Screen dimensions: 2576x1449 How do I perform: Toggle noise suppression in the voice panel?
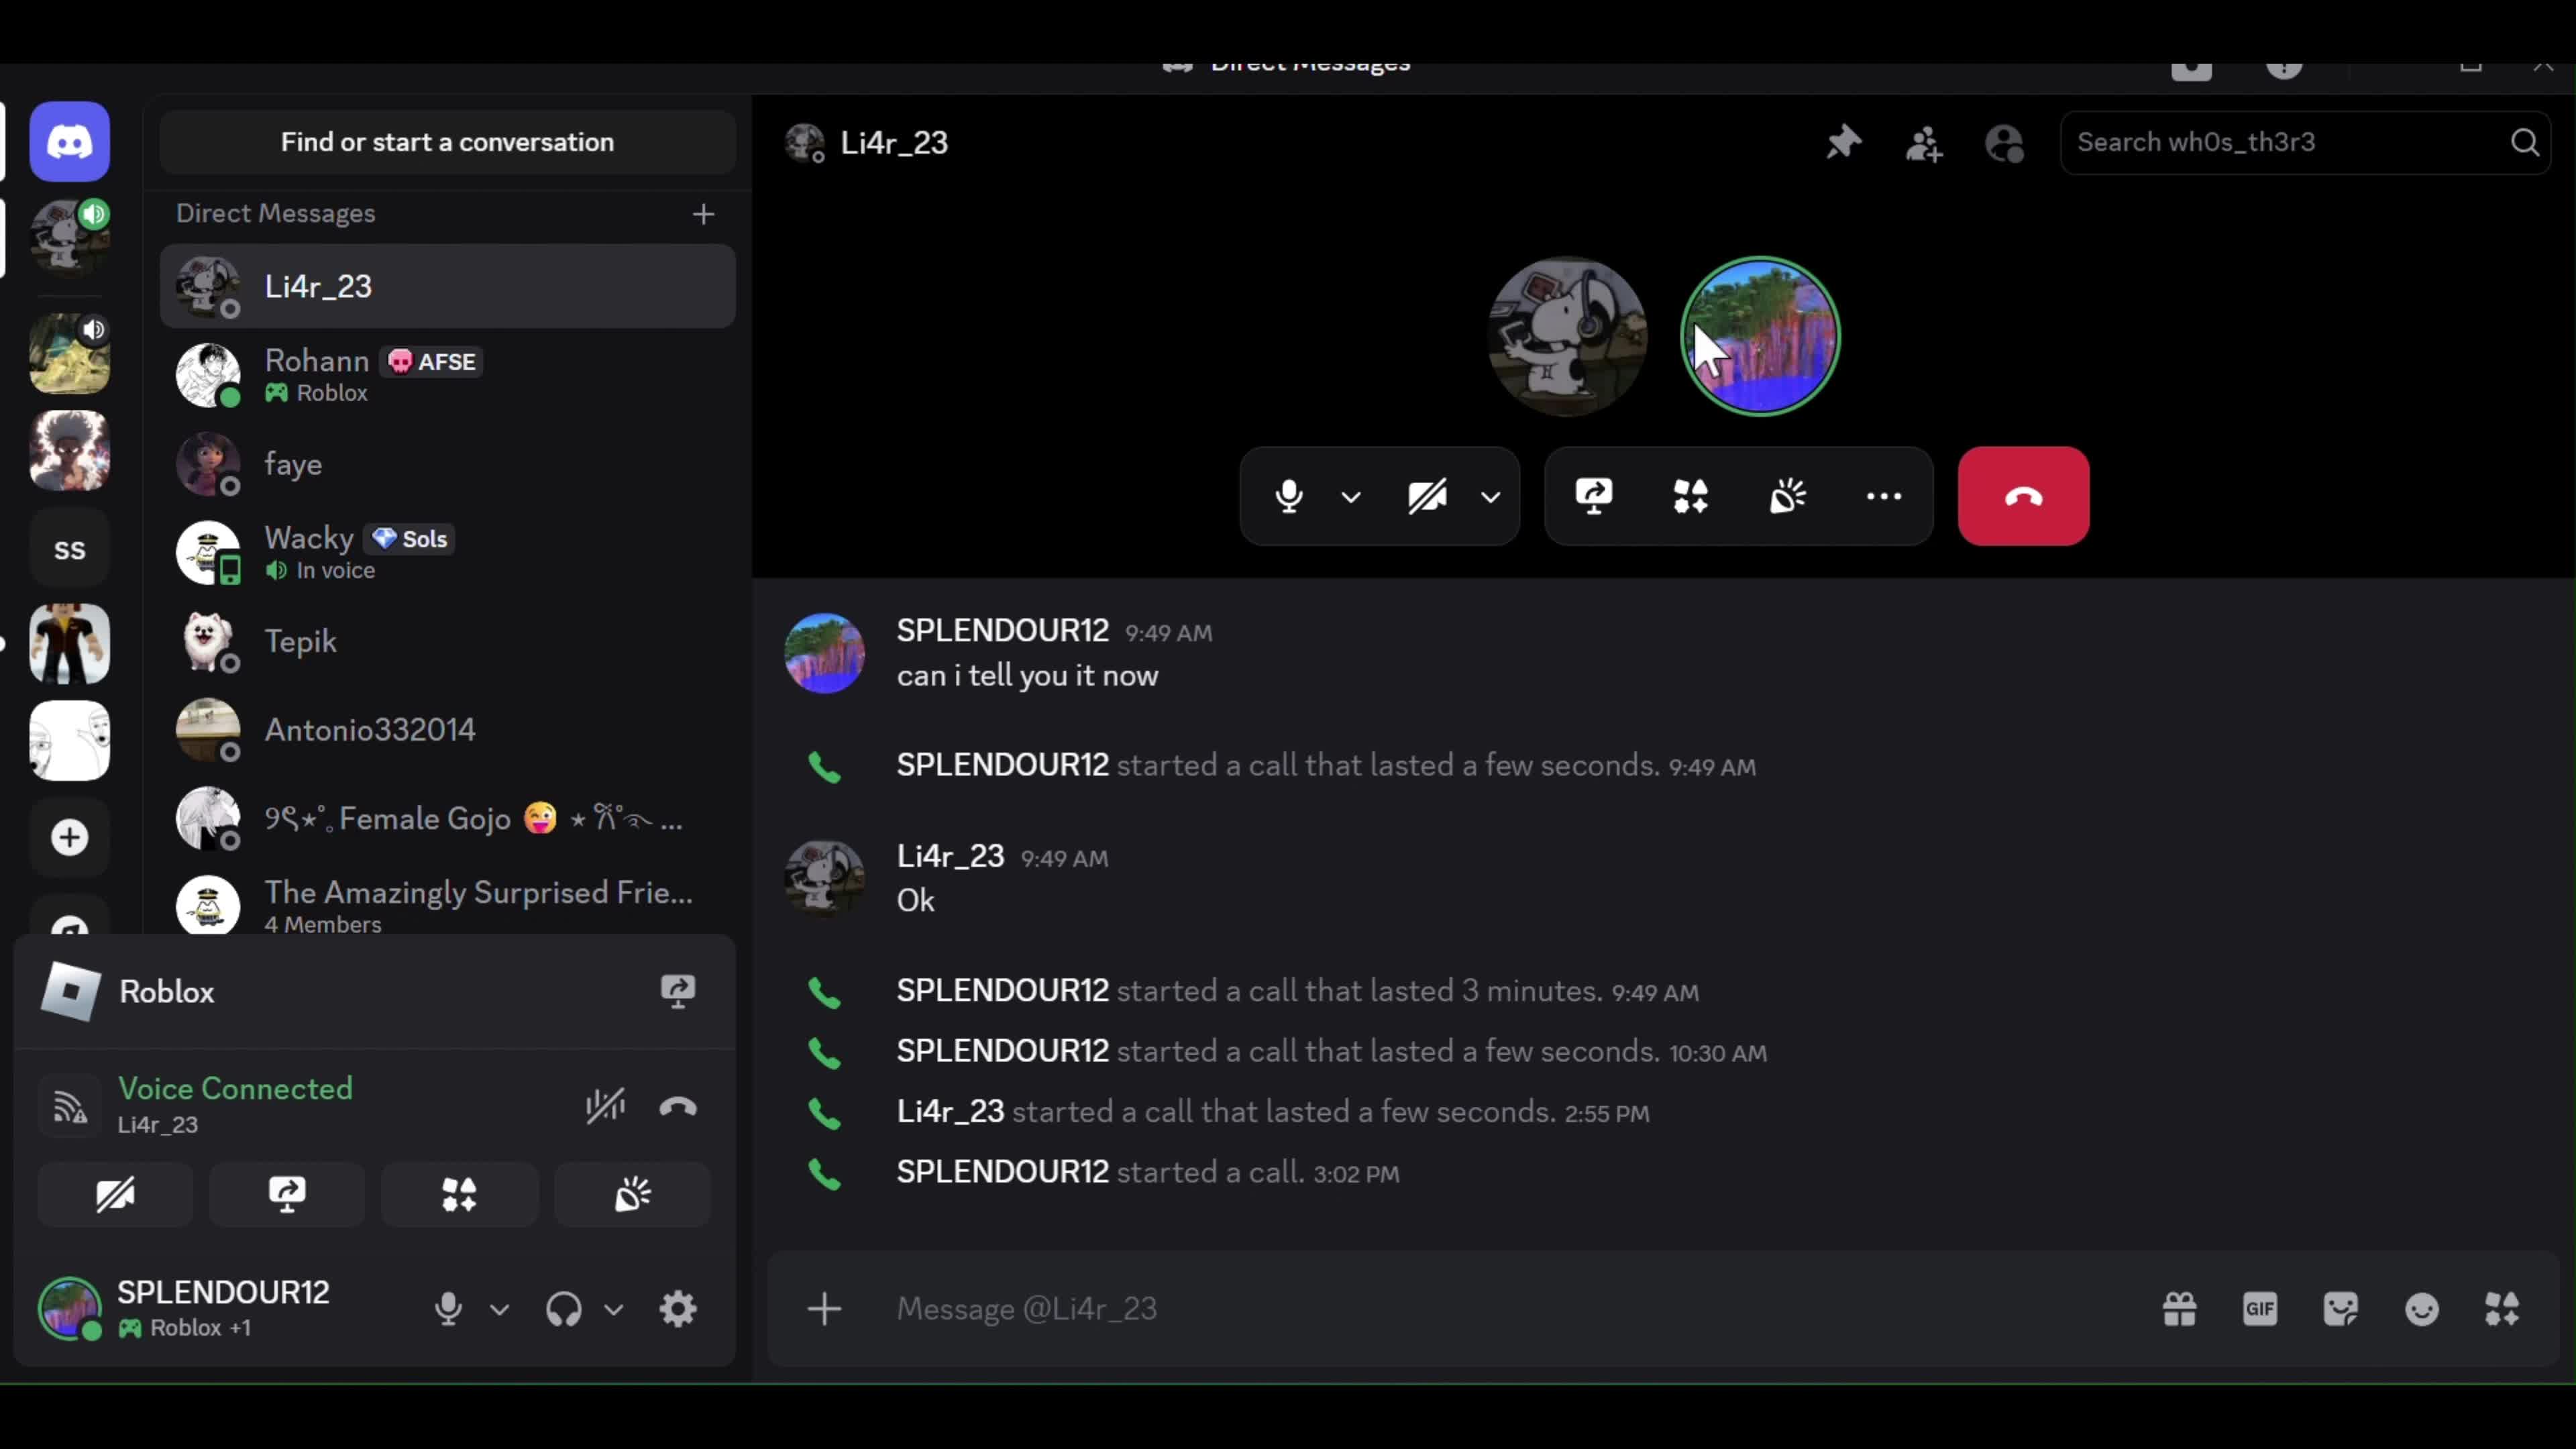pos(605,1105)
